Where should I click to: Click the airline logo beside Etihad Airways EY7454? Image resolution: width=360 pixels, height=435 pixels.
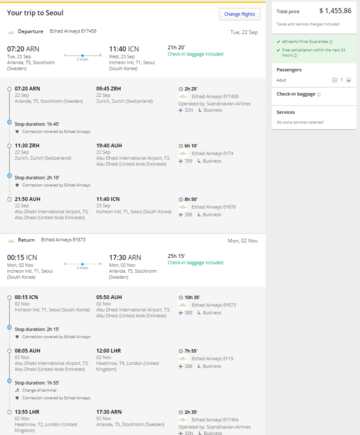click(183, 420)
